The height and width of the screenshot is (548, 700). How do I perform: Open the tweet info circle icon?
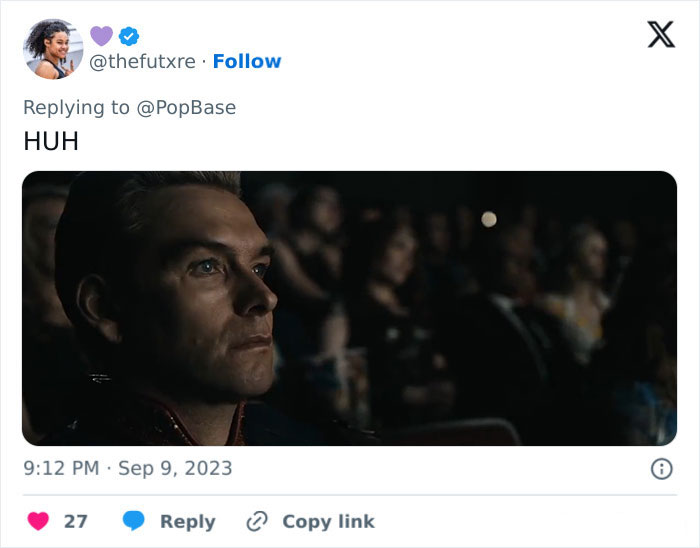[x=661, y=469]
